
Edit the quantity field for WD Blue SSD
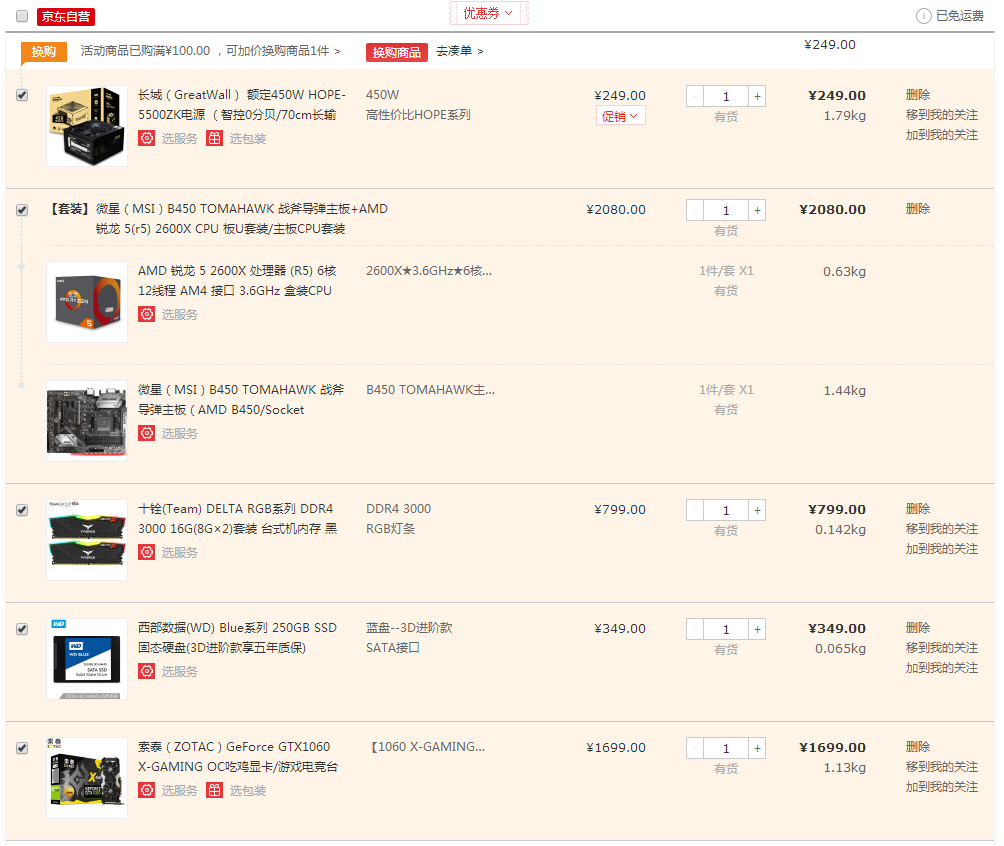[726, 629]
